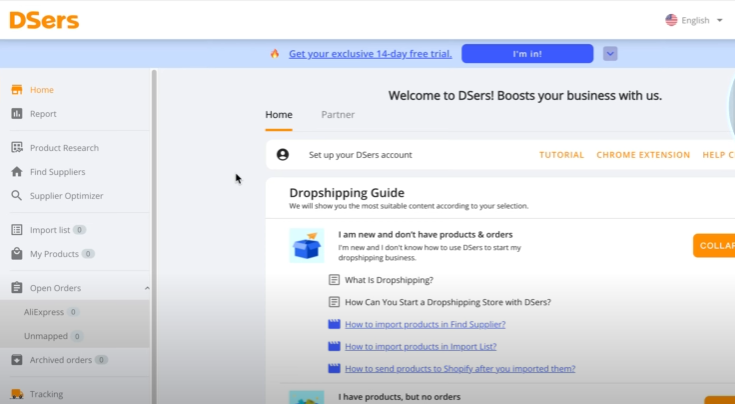Viewport: 735px width, 404px height.
Task: Click the TUTORIAL link
Action: pos(562,155)
